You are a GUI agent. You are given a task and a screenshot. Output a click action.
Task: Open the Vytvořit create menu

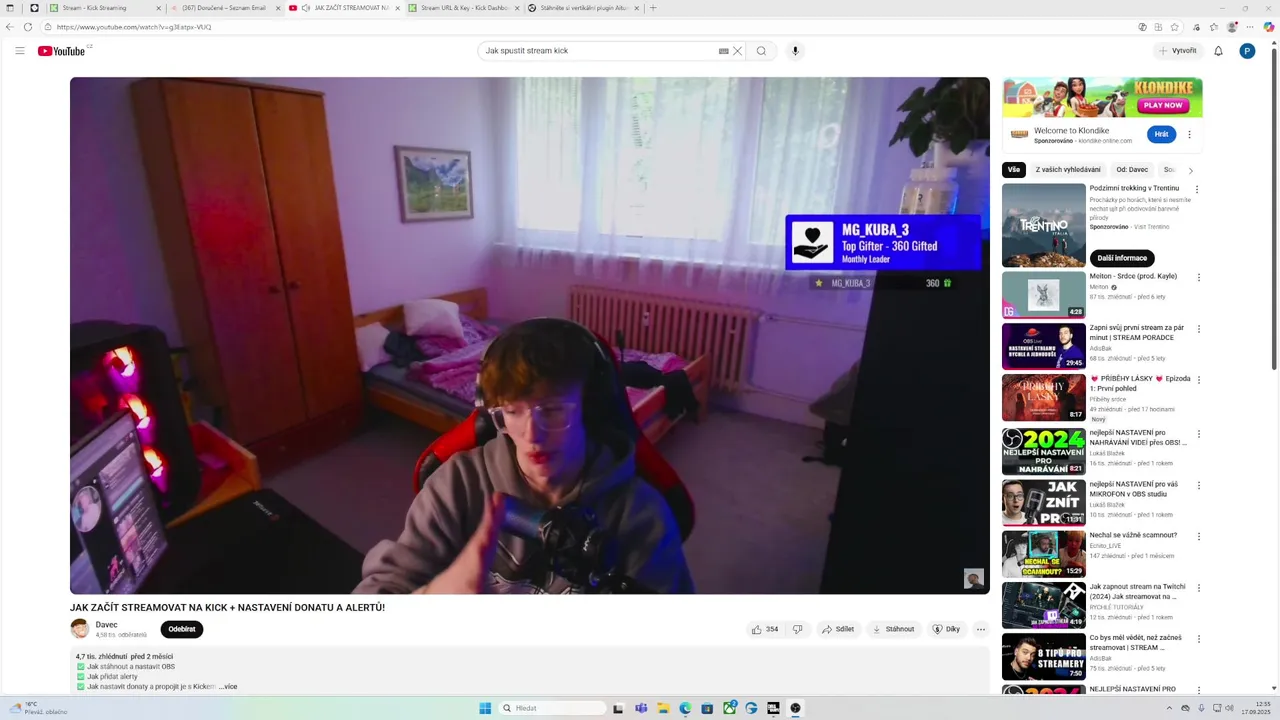point(1178,51)
